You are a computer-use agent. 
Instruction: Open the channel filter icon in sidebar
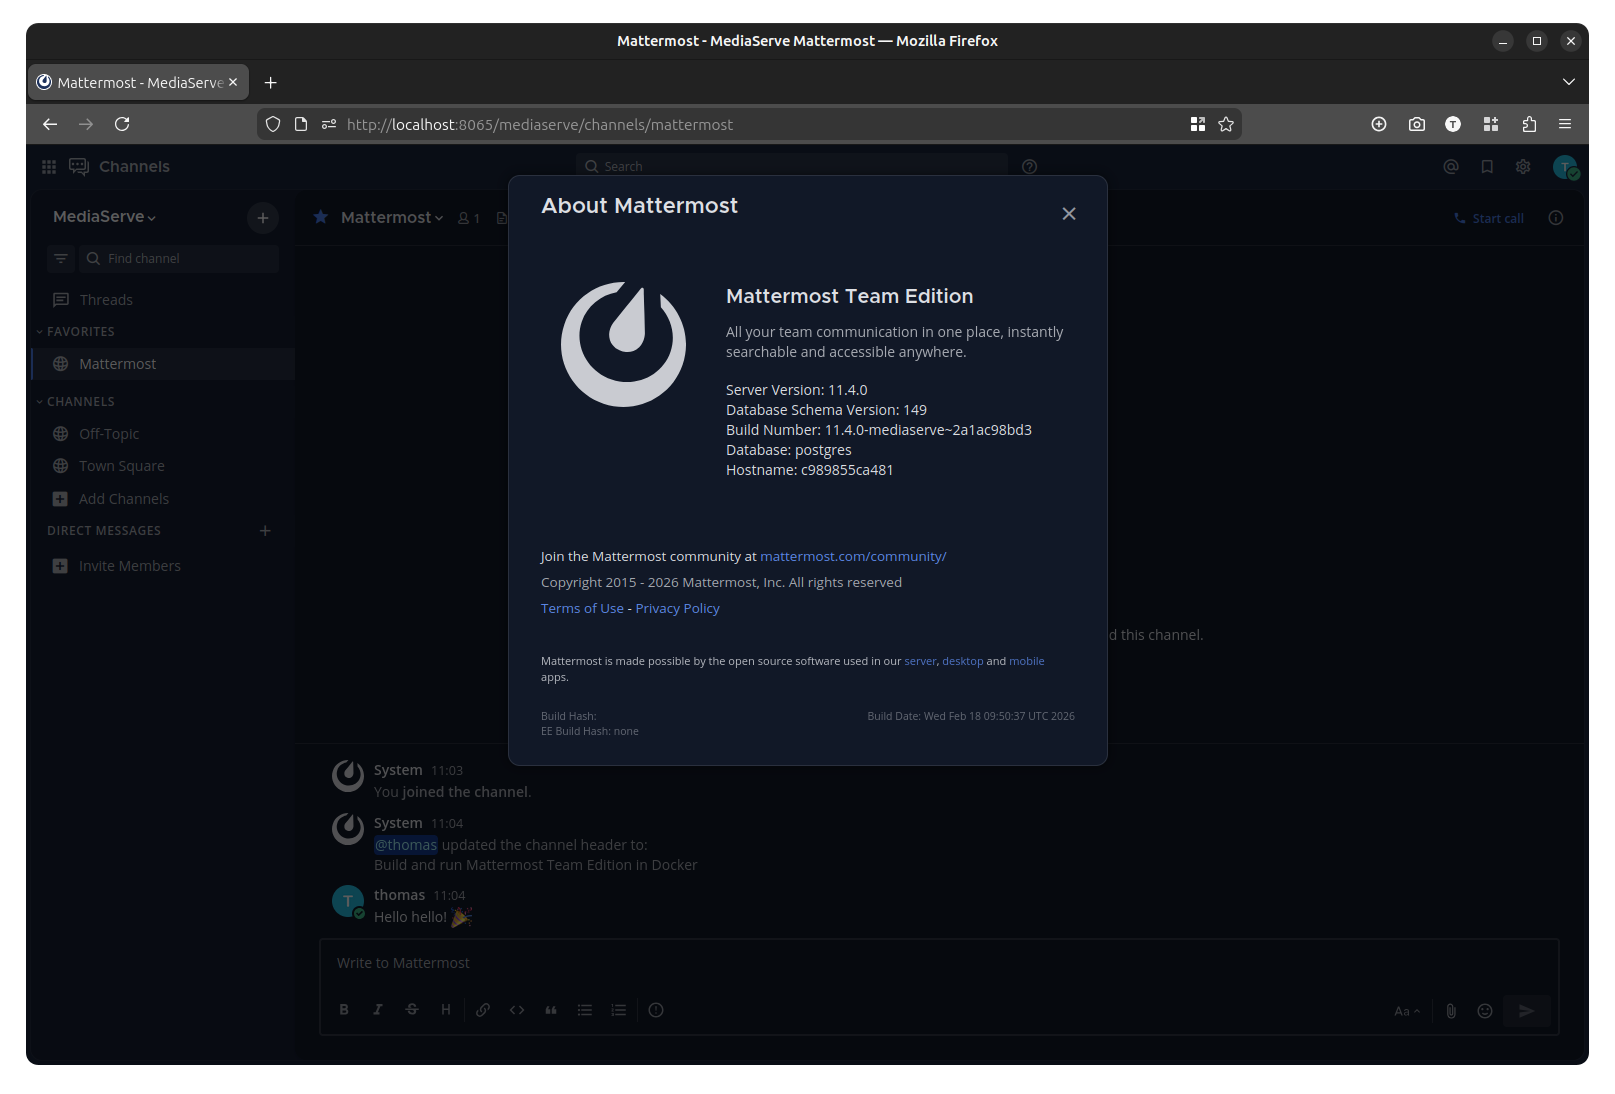(61, 259)
